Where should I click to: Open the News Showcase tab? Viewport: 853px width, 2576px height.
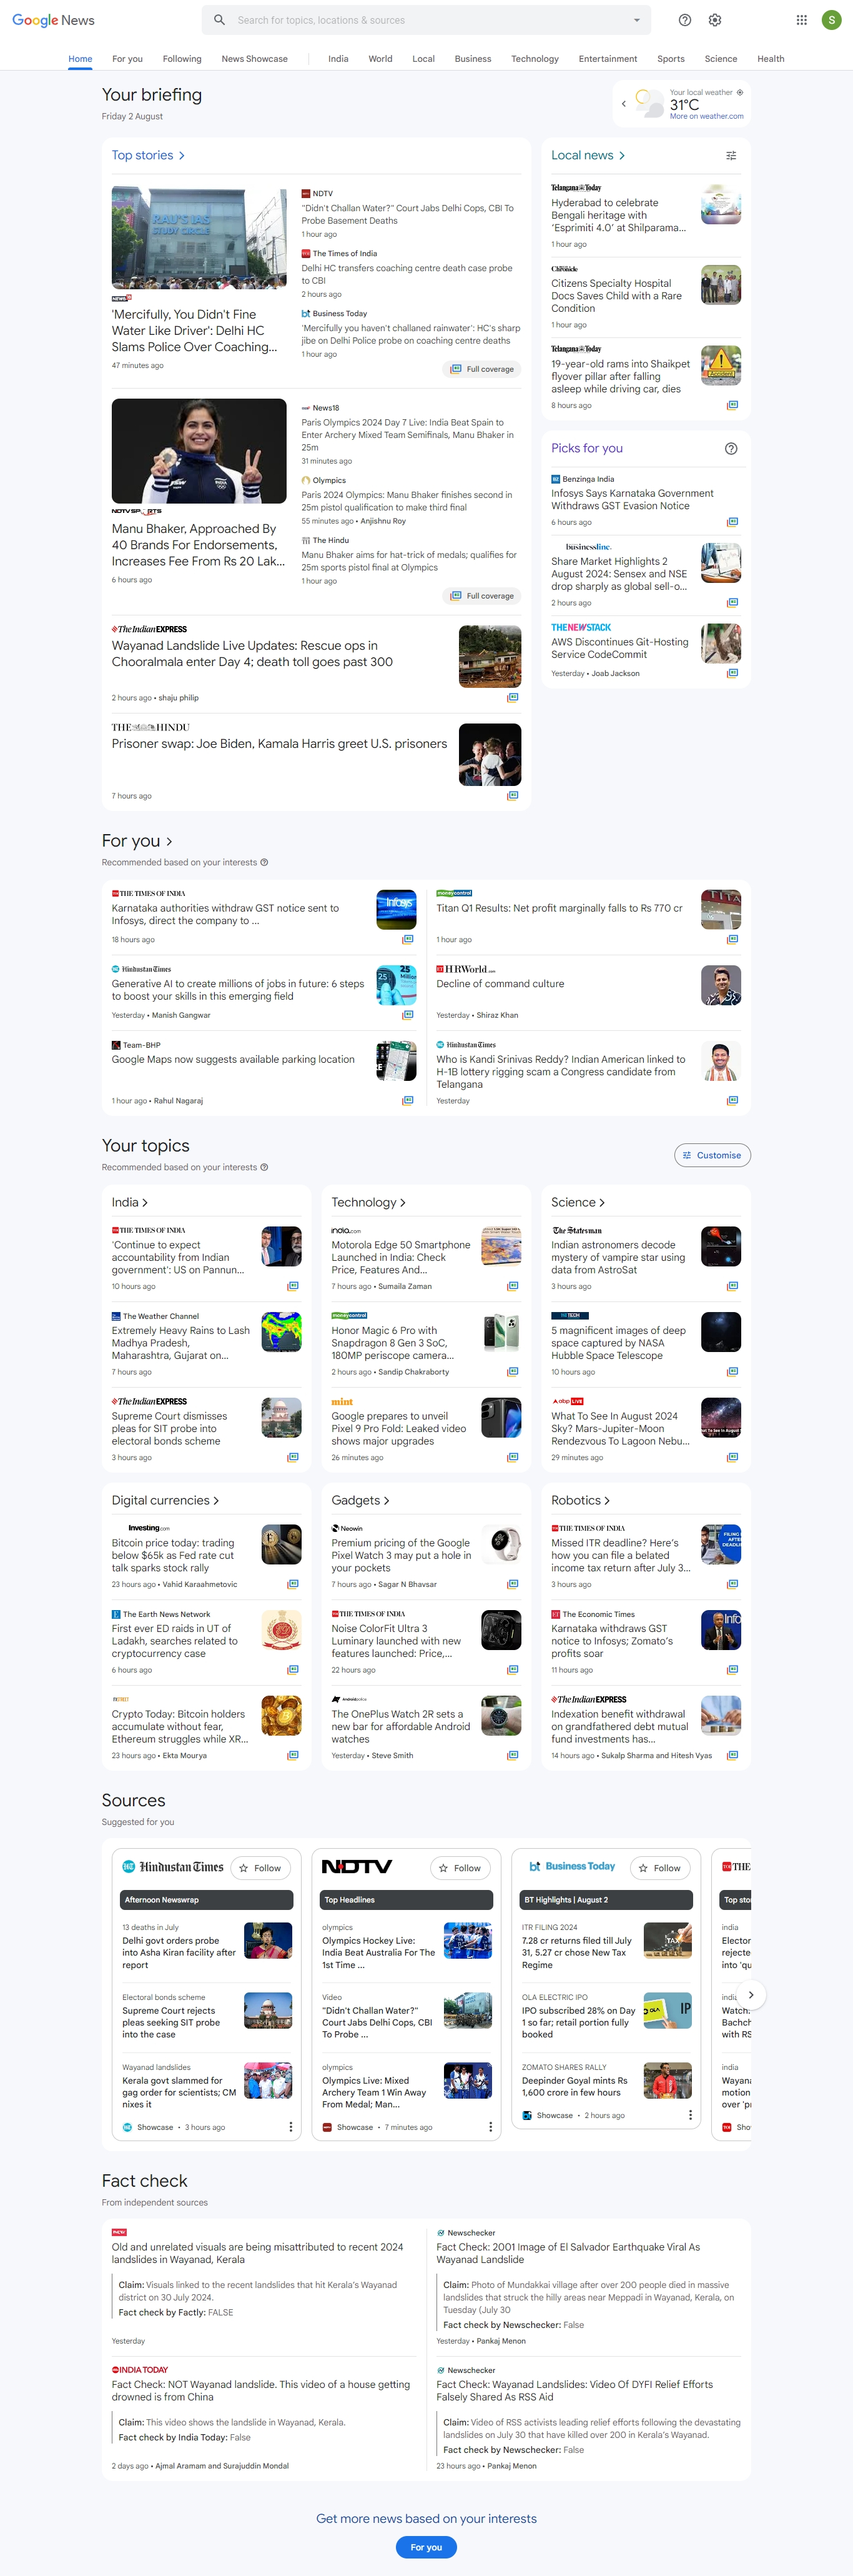coord(254,59)
